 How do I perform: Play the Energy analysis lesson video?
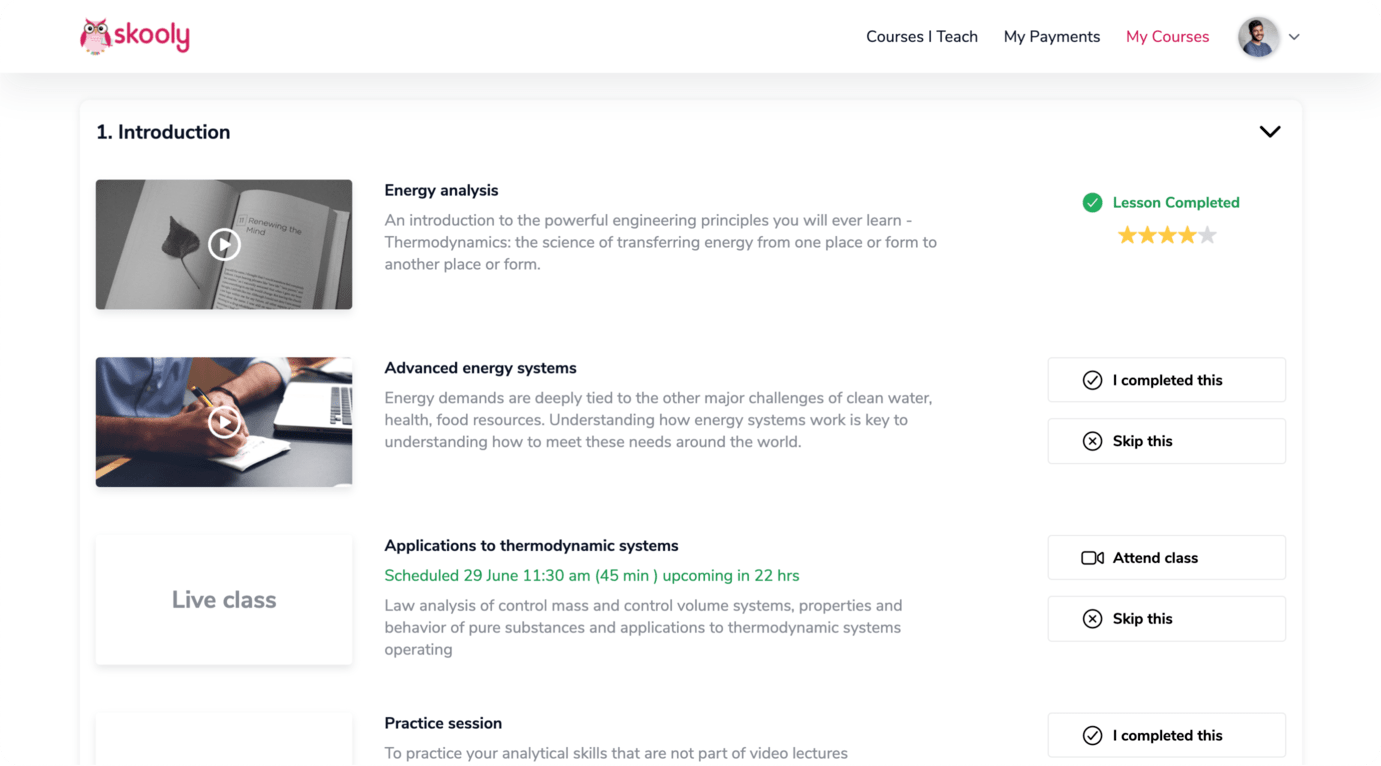coord(224,244)
